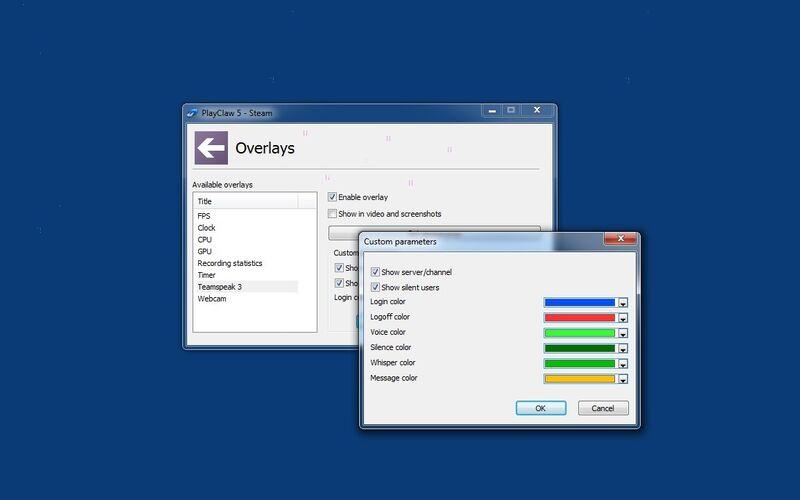Click the light green Voice color swatch

(580, 333)
